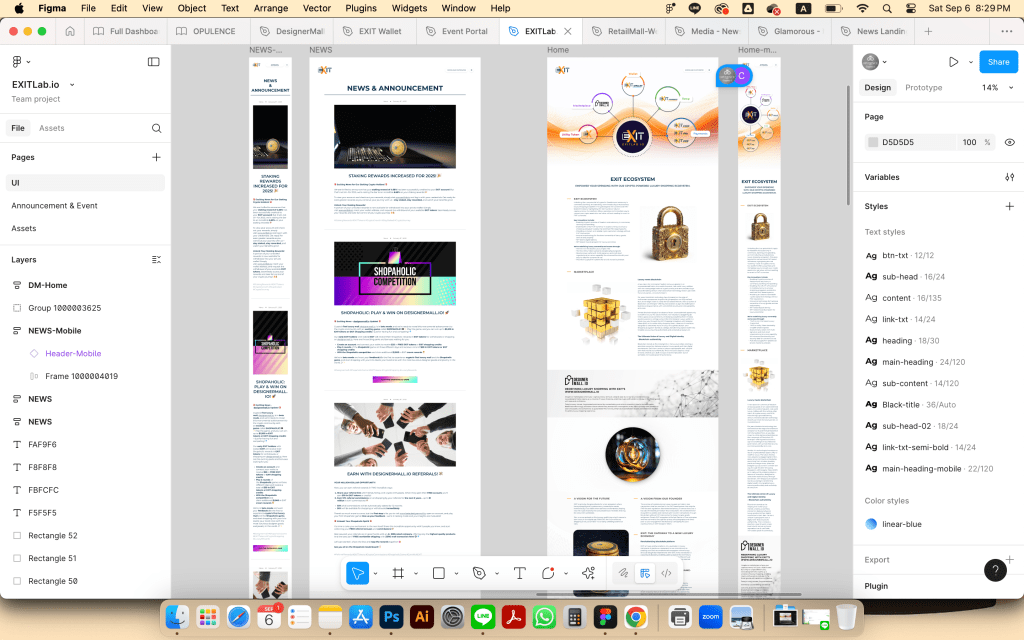Toggle page background visibility eye icon
The image size is (1024, 640).
click(x=1009, y=142)
